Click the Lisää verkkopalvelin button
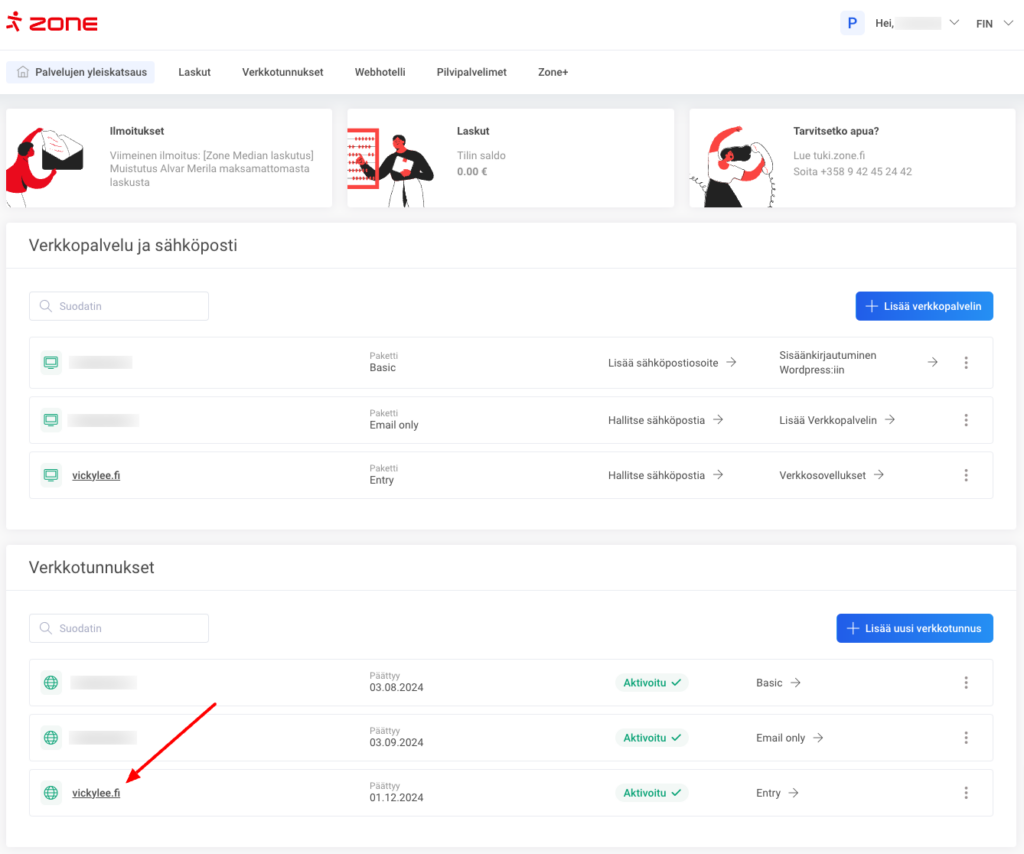This screenshot has height=854, width=1024. (923, 306)
